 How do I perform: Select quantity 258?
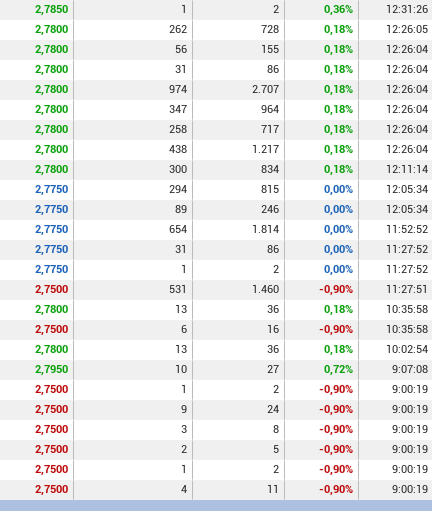click(178, 129)
